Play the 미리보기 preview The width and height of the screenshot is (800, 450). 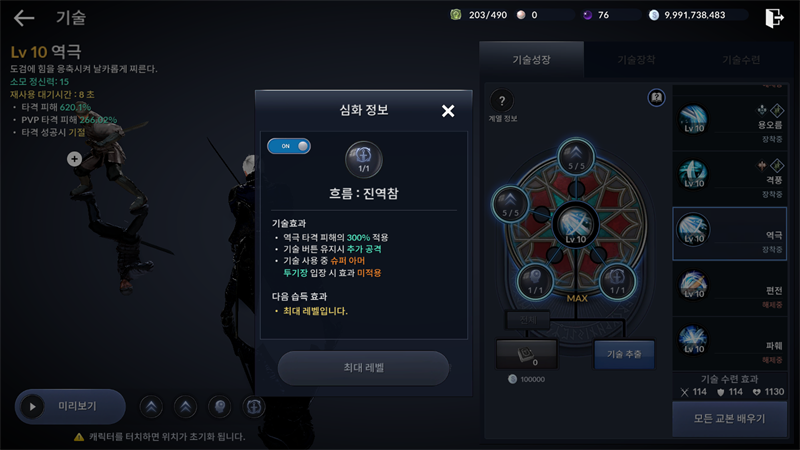click(x=70, y=407)
